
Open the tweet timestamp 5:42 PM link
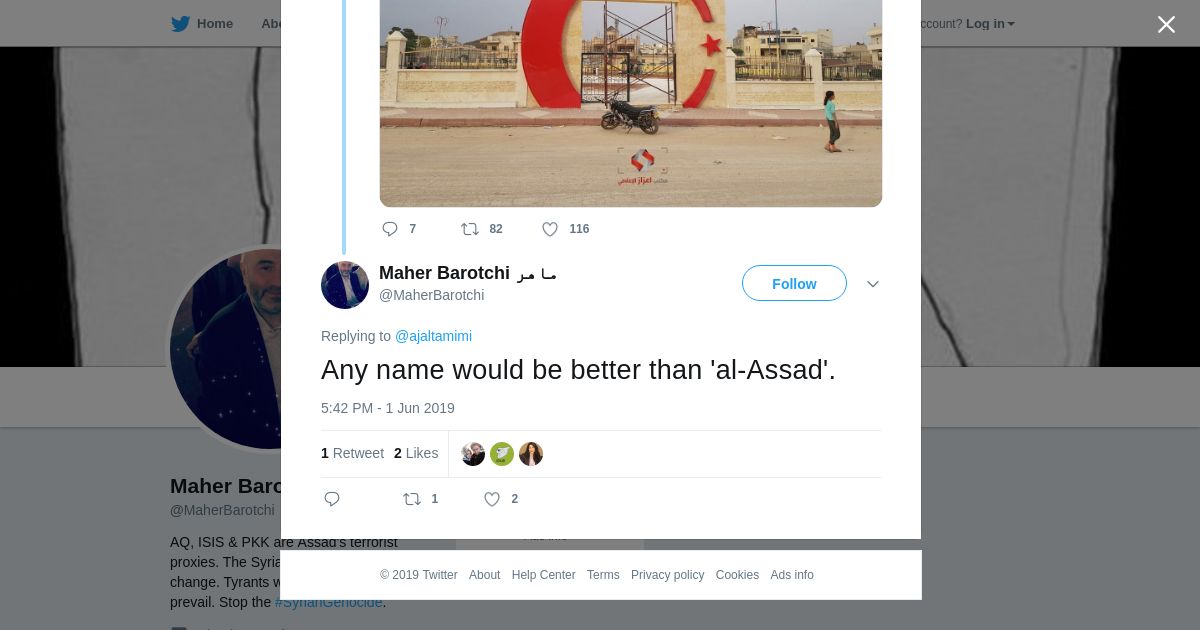point(388,408)
